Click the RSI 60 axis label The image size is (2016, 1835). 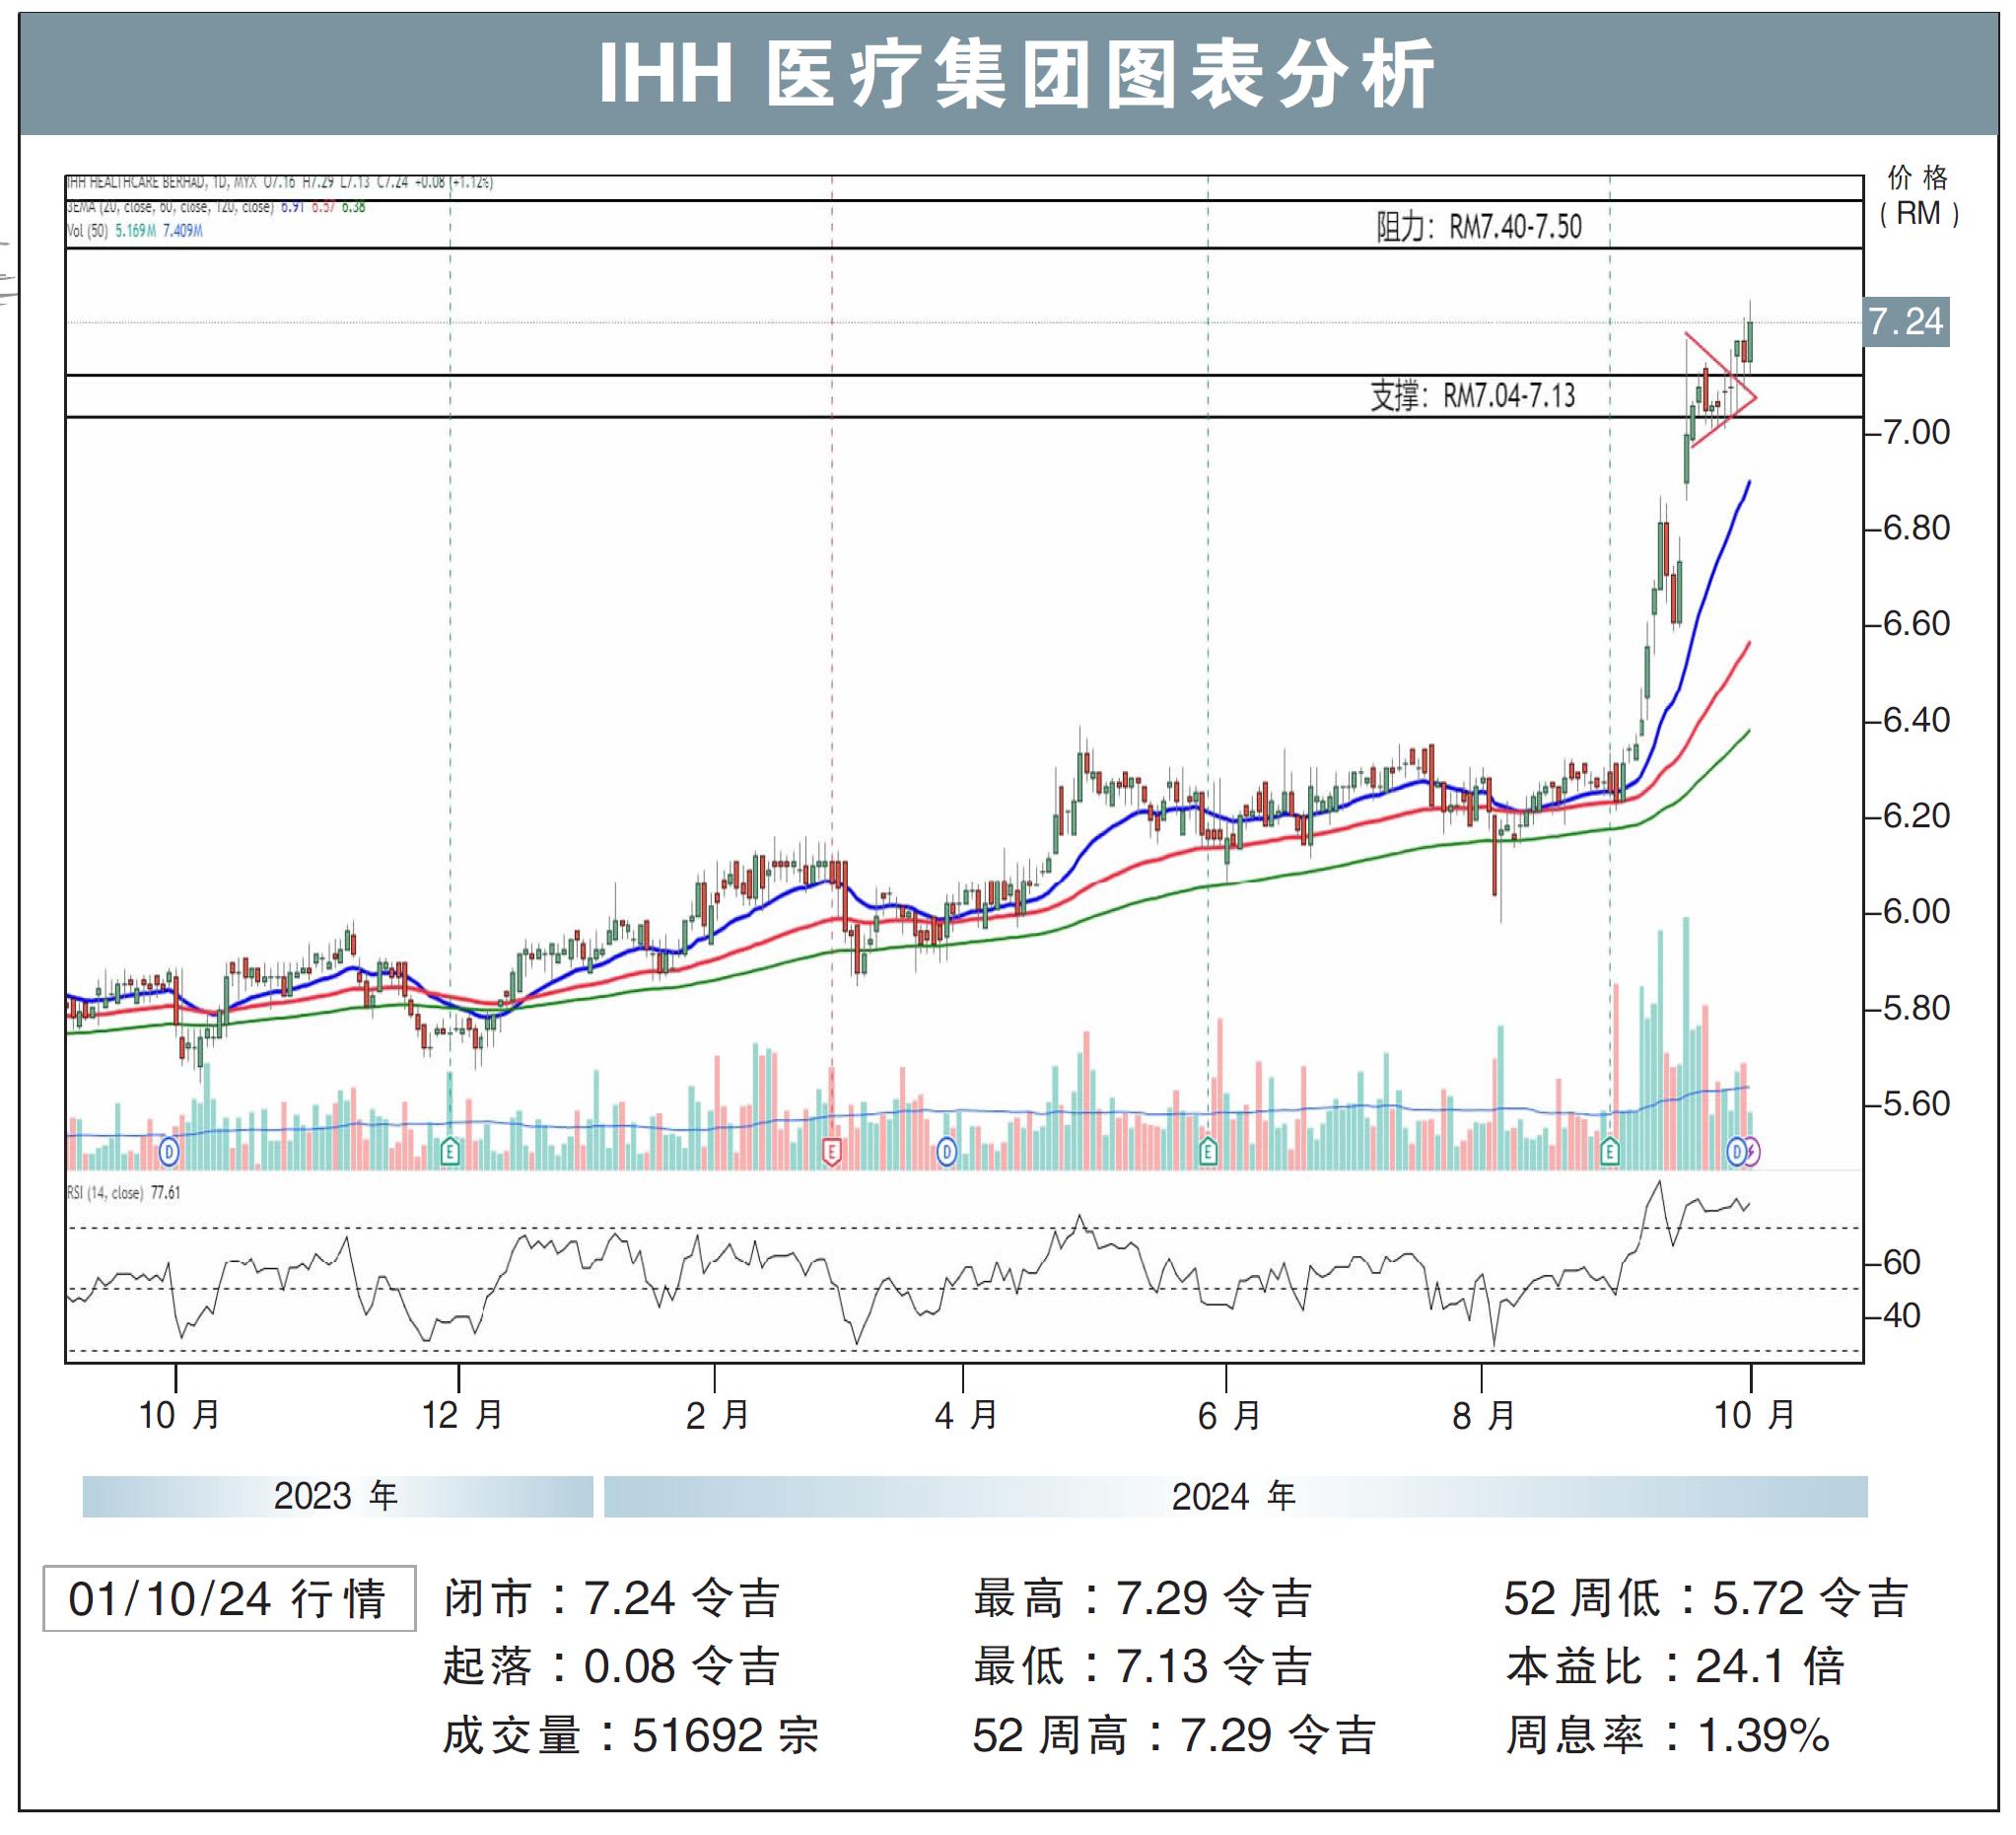click(x=1901, y=1262)
